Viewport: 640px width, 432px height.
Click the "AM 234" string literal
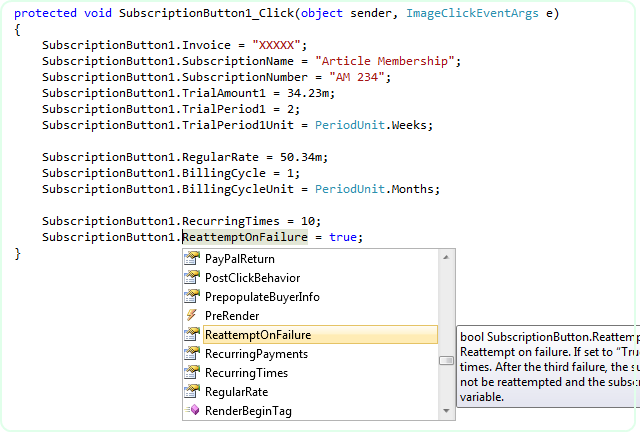[x=357, y=77]
